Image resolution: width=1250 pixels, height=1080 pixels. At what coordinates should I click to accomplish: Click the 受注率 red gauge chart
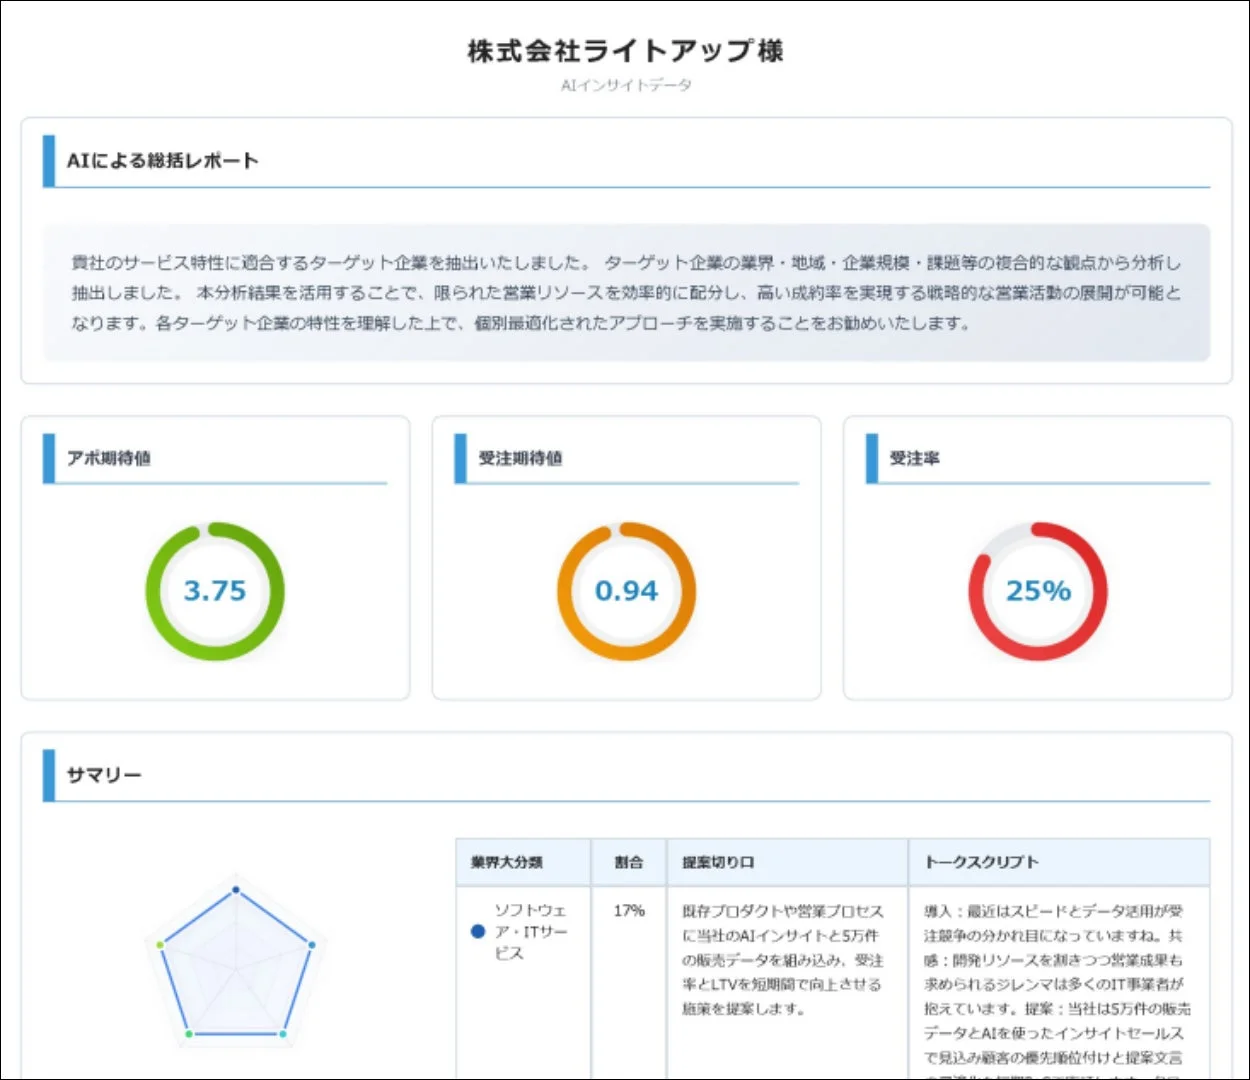pos(1038,591)
